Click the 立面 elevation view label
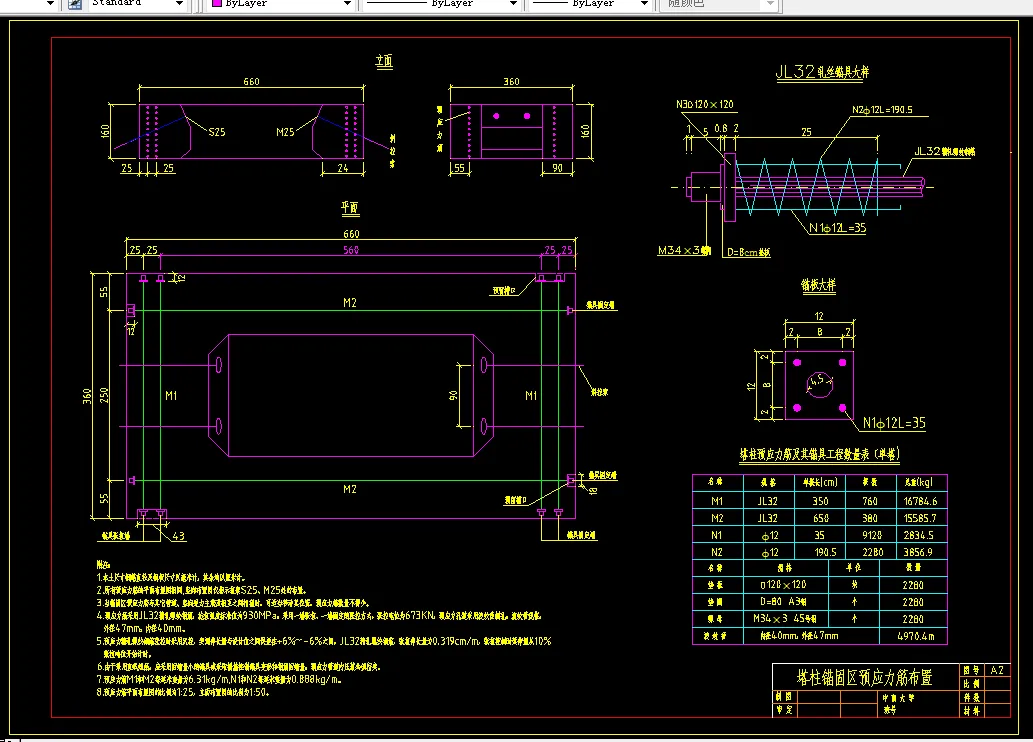 [x=384, y=61]
